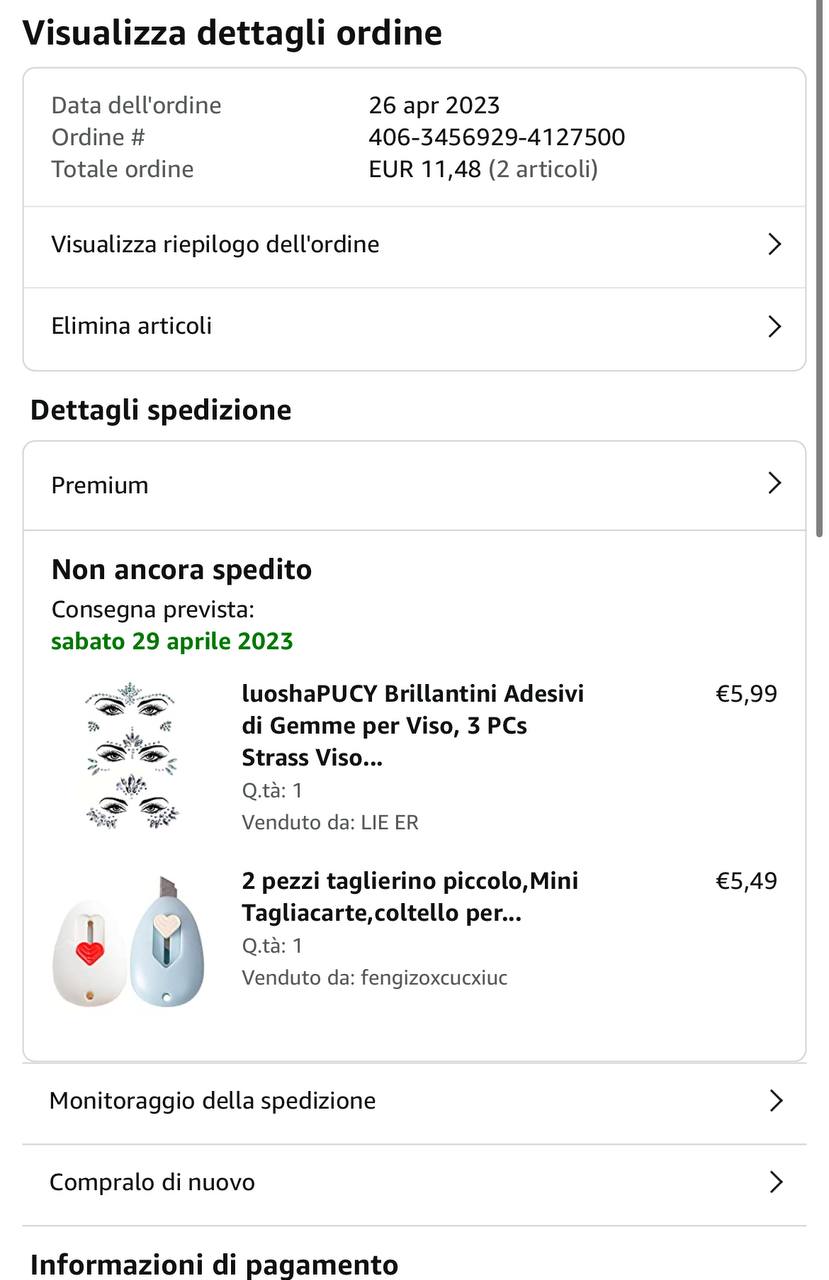Tap Compralo di nuovo
This screenshot has width=829, height=1280.
tap(152, 1183)
